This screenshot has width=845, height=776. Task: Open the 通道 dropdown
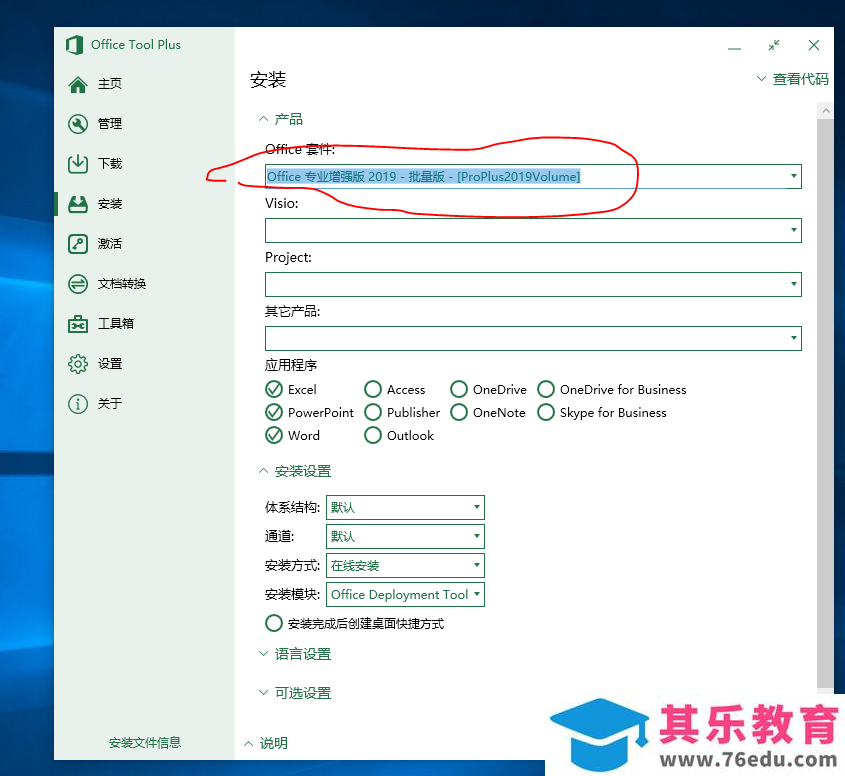pos(405,536)
